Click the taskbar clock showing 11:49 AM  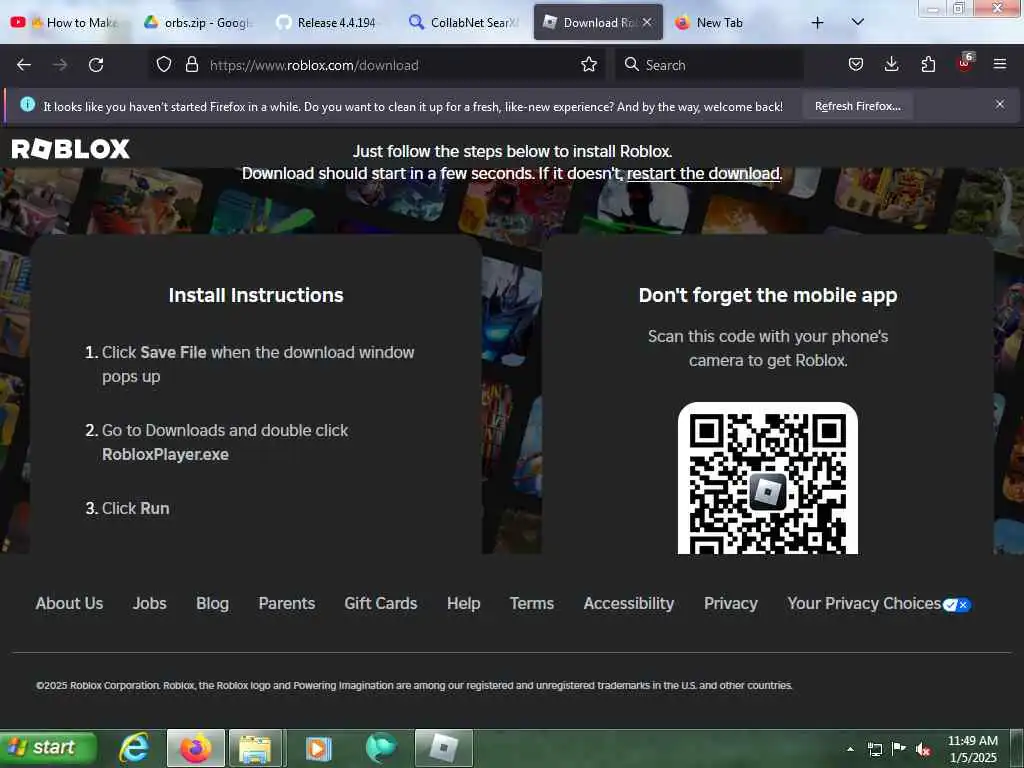click(972, 749)
